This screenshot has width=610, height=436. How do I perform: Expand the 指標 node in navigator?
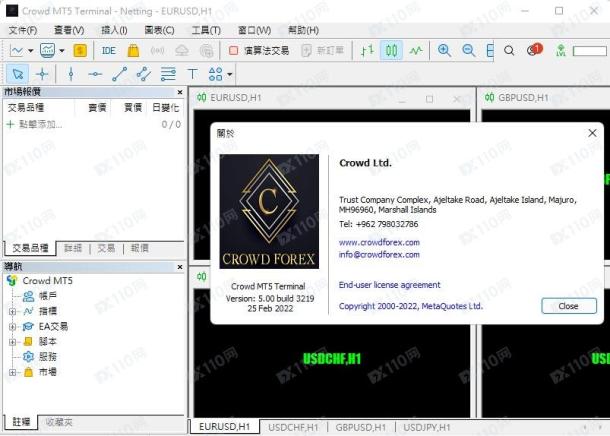pos(12,311)
